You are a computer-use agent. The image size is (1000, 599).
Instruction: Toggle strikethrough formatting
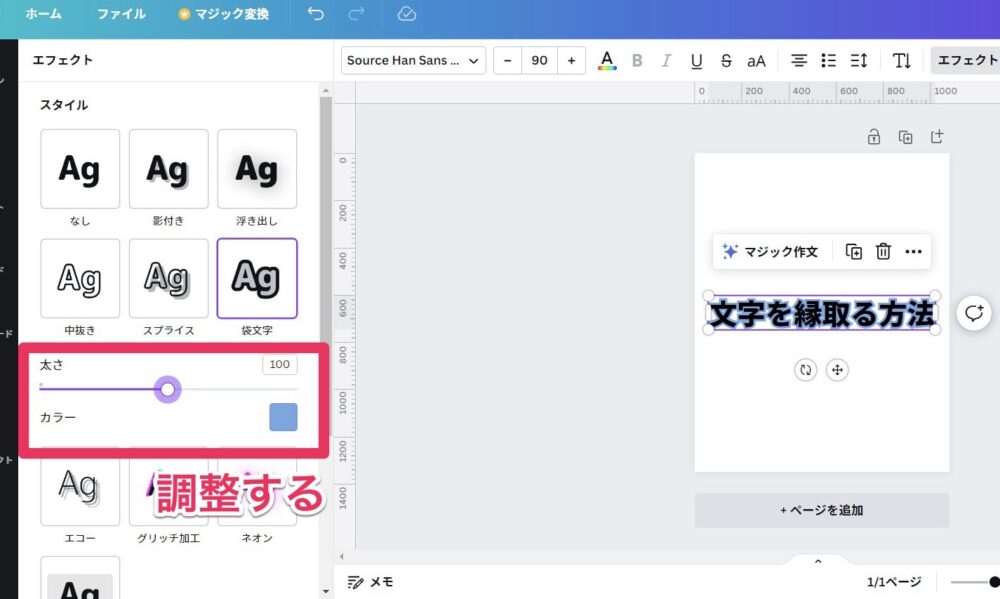coord(726,60)
